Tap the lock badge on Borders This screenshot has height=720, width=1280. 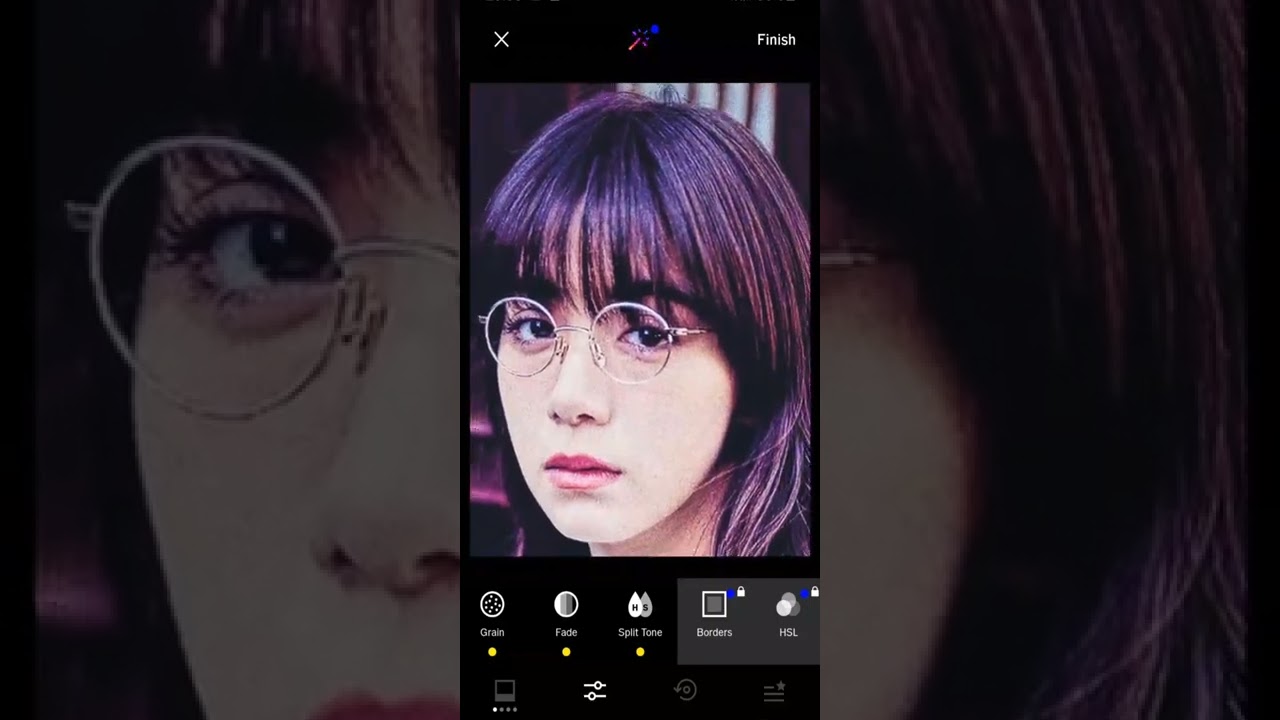pyautogui.click(x=741, y=592)
